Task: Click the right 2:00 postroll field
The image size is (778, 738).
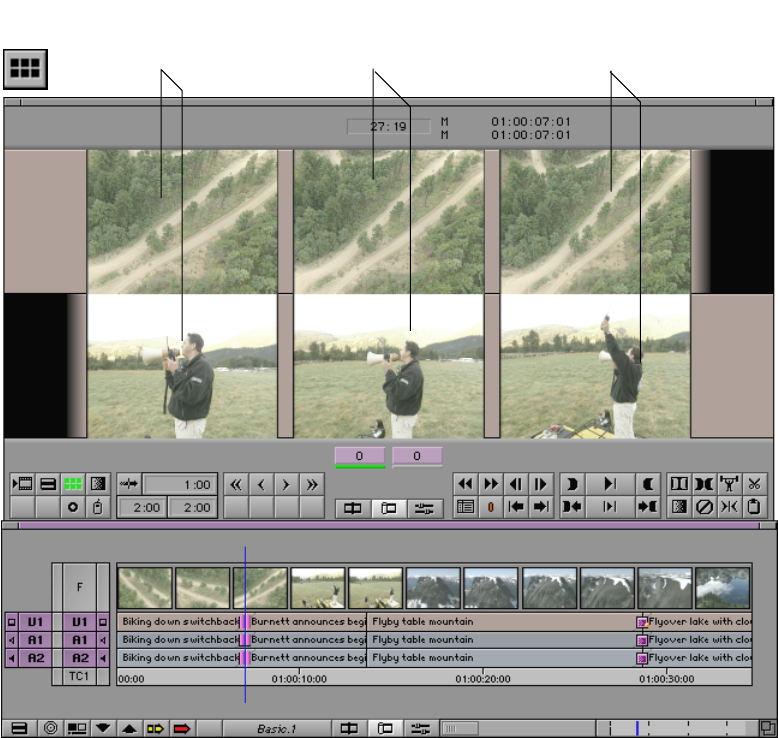Action: click(x=193, y=508)
